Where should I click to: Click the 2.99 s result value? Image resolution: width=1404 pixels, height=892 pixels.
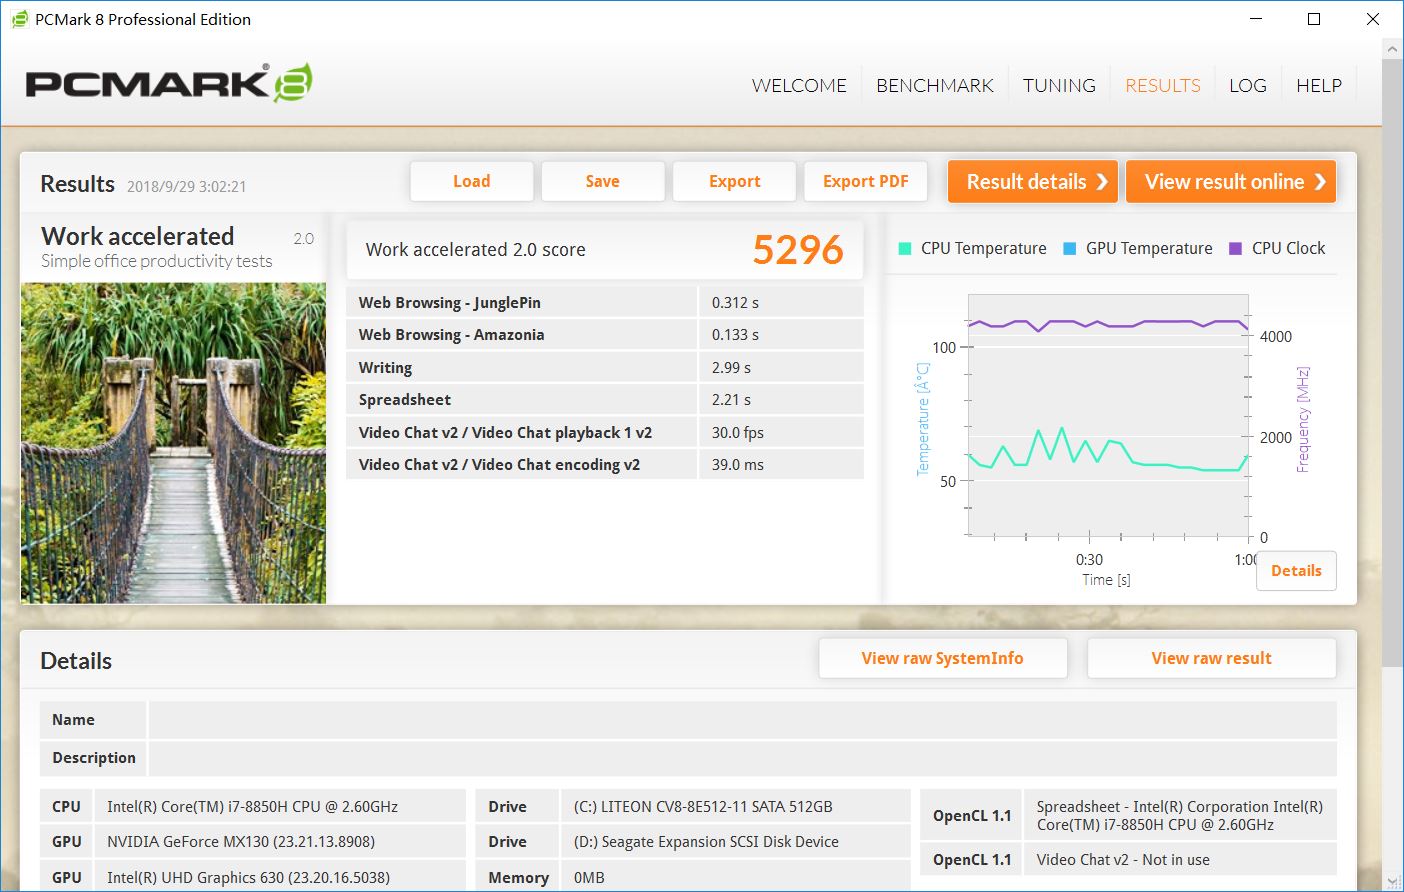tap(731, 368)
